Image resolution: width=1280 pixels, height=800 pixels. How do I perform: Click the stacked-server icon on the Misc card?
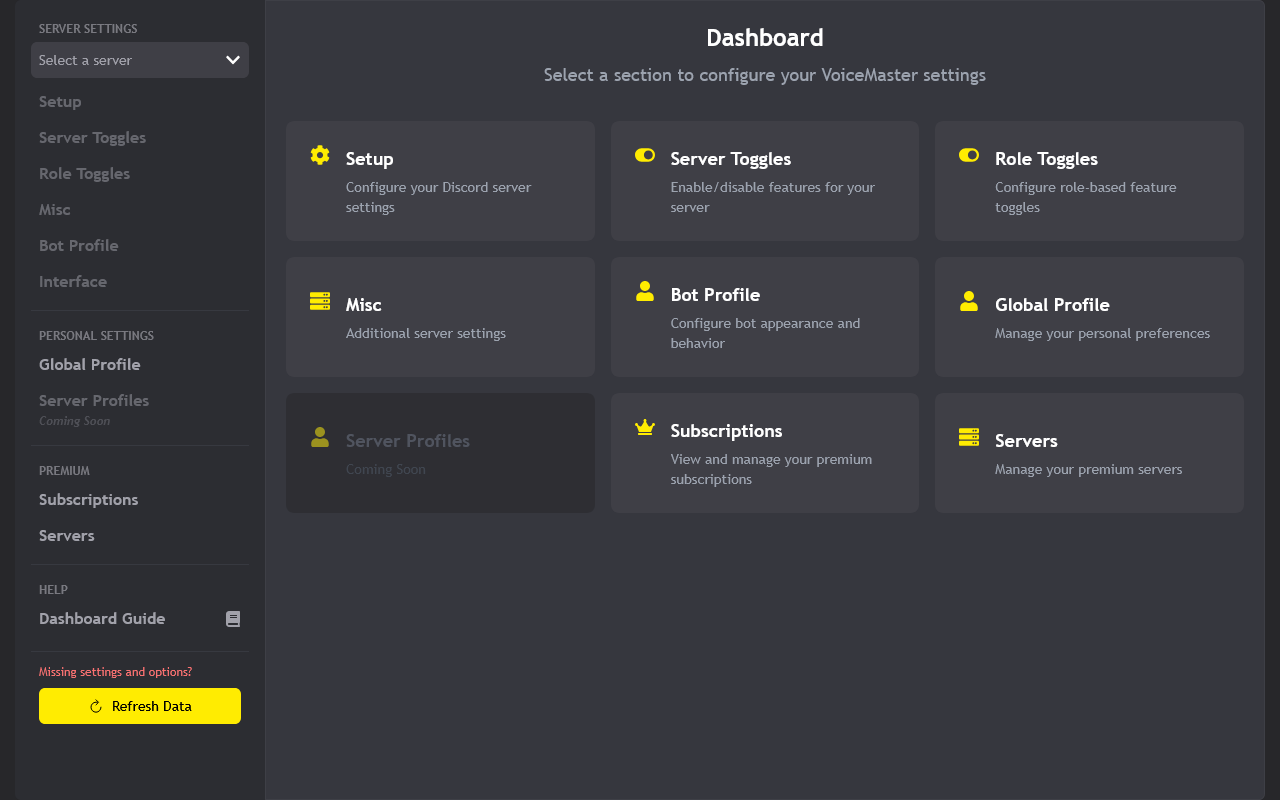coord(319,300)
